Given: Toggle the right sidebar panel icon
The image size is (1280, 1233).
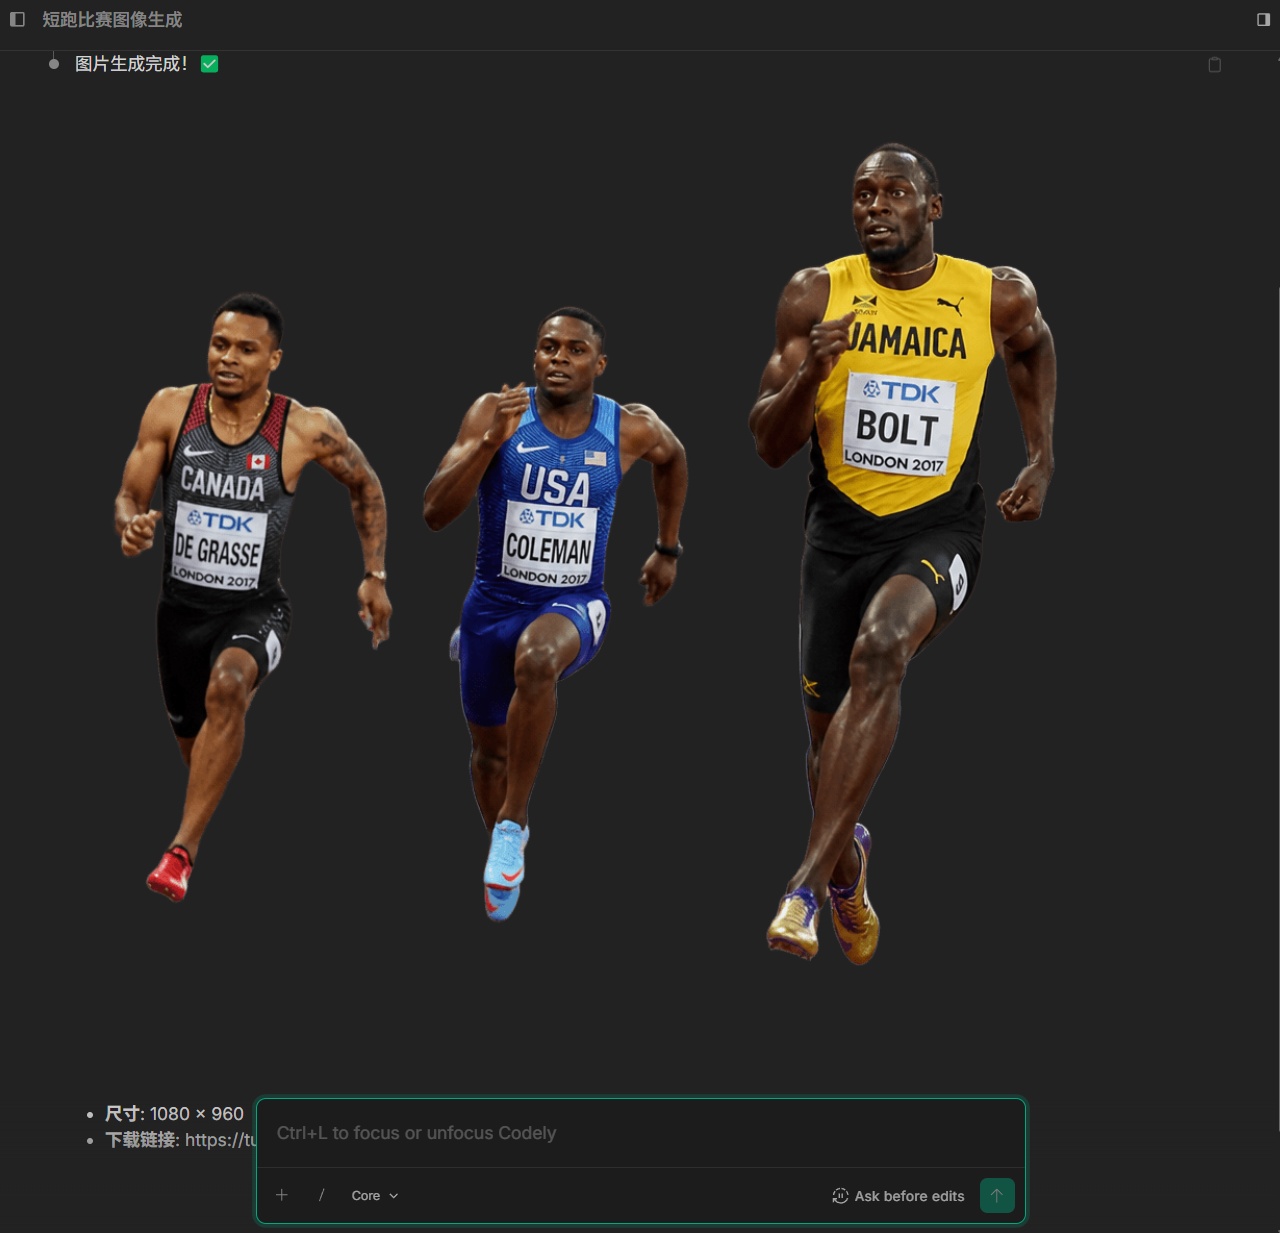Looking at the screenshot, I should pos(1263,19).
